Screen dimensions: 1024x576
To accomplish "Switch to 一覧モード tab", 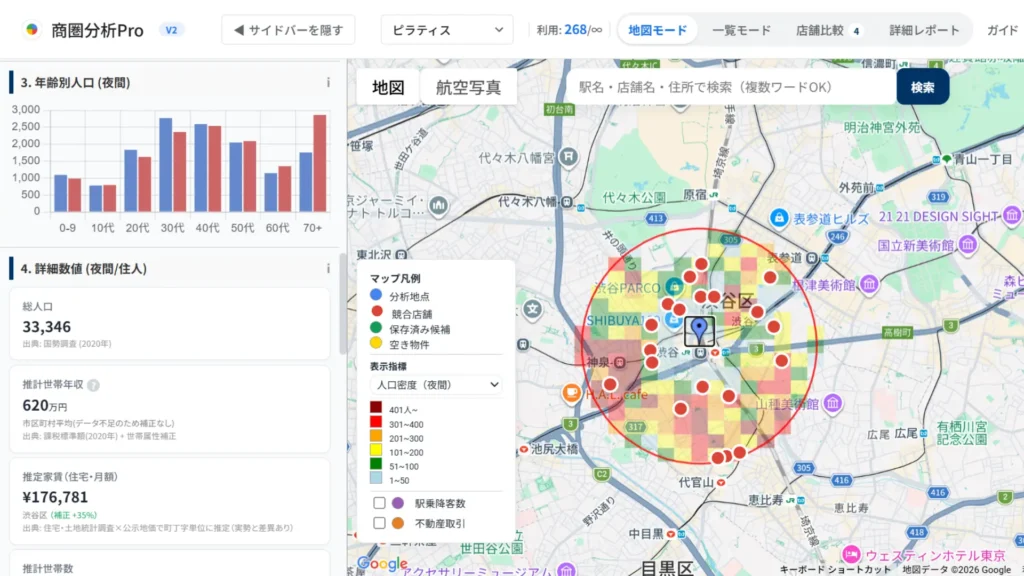I will click(741, 30).
